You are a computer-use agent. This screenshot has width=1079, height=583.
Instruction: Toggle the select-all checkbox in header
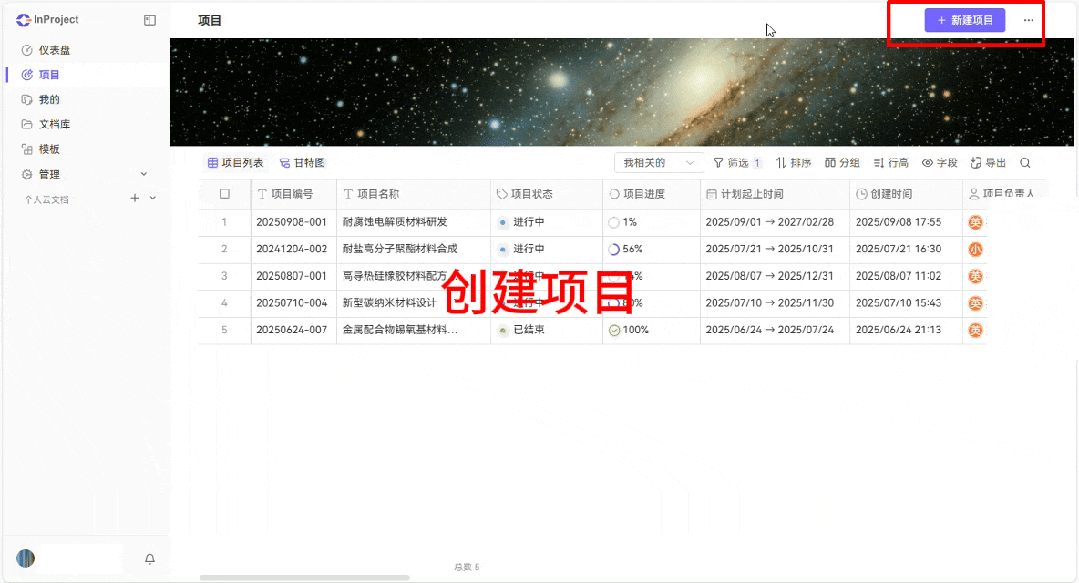224,194
